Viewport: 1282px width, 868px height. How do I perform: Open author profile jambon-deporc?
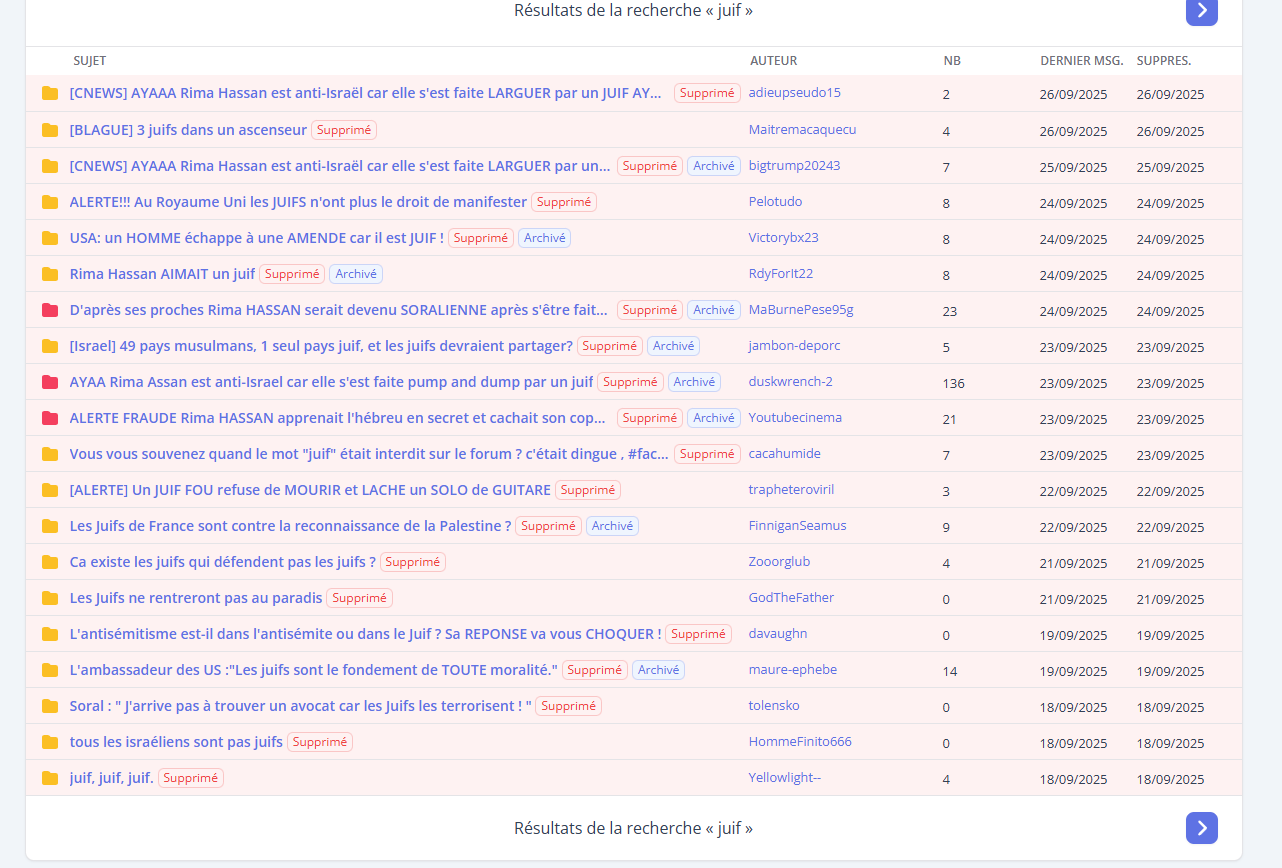[x=794, y=345]
